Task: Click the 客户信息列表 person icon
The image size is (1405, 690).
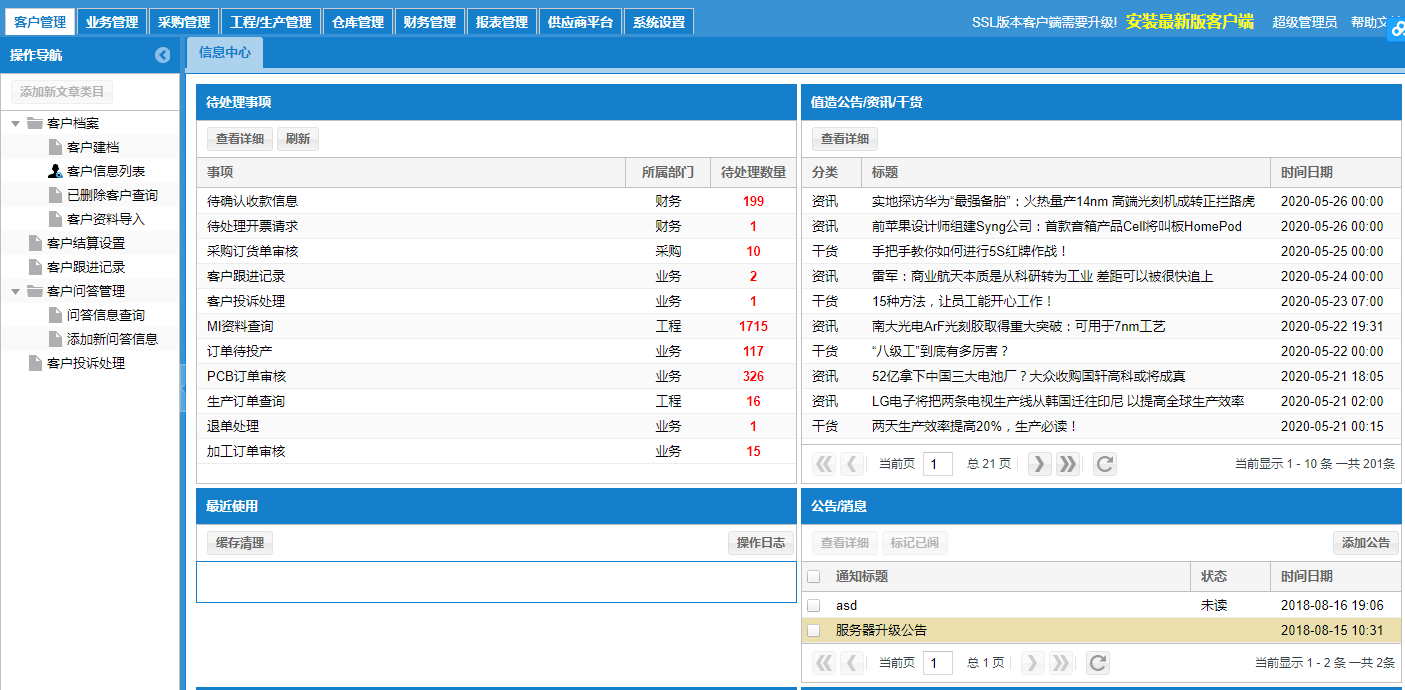Action: click(56, 171)
